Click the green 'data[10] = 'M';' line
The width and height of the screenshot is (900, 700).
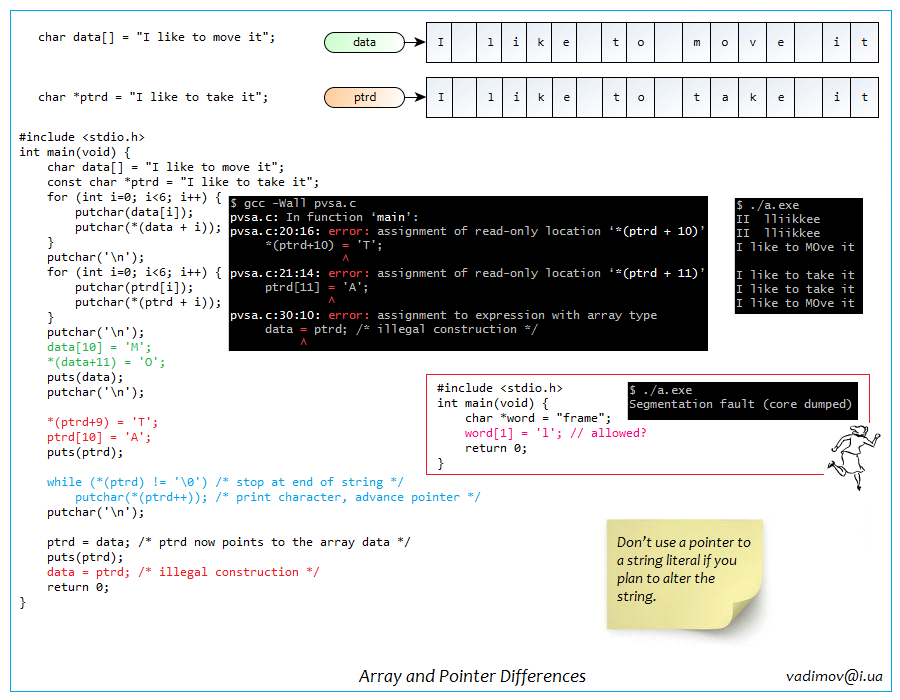pos(99,347)
